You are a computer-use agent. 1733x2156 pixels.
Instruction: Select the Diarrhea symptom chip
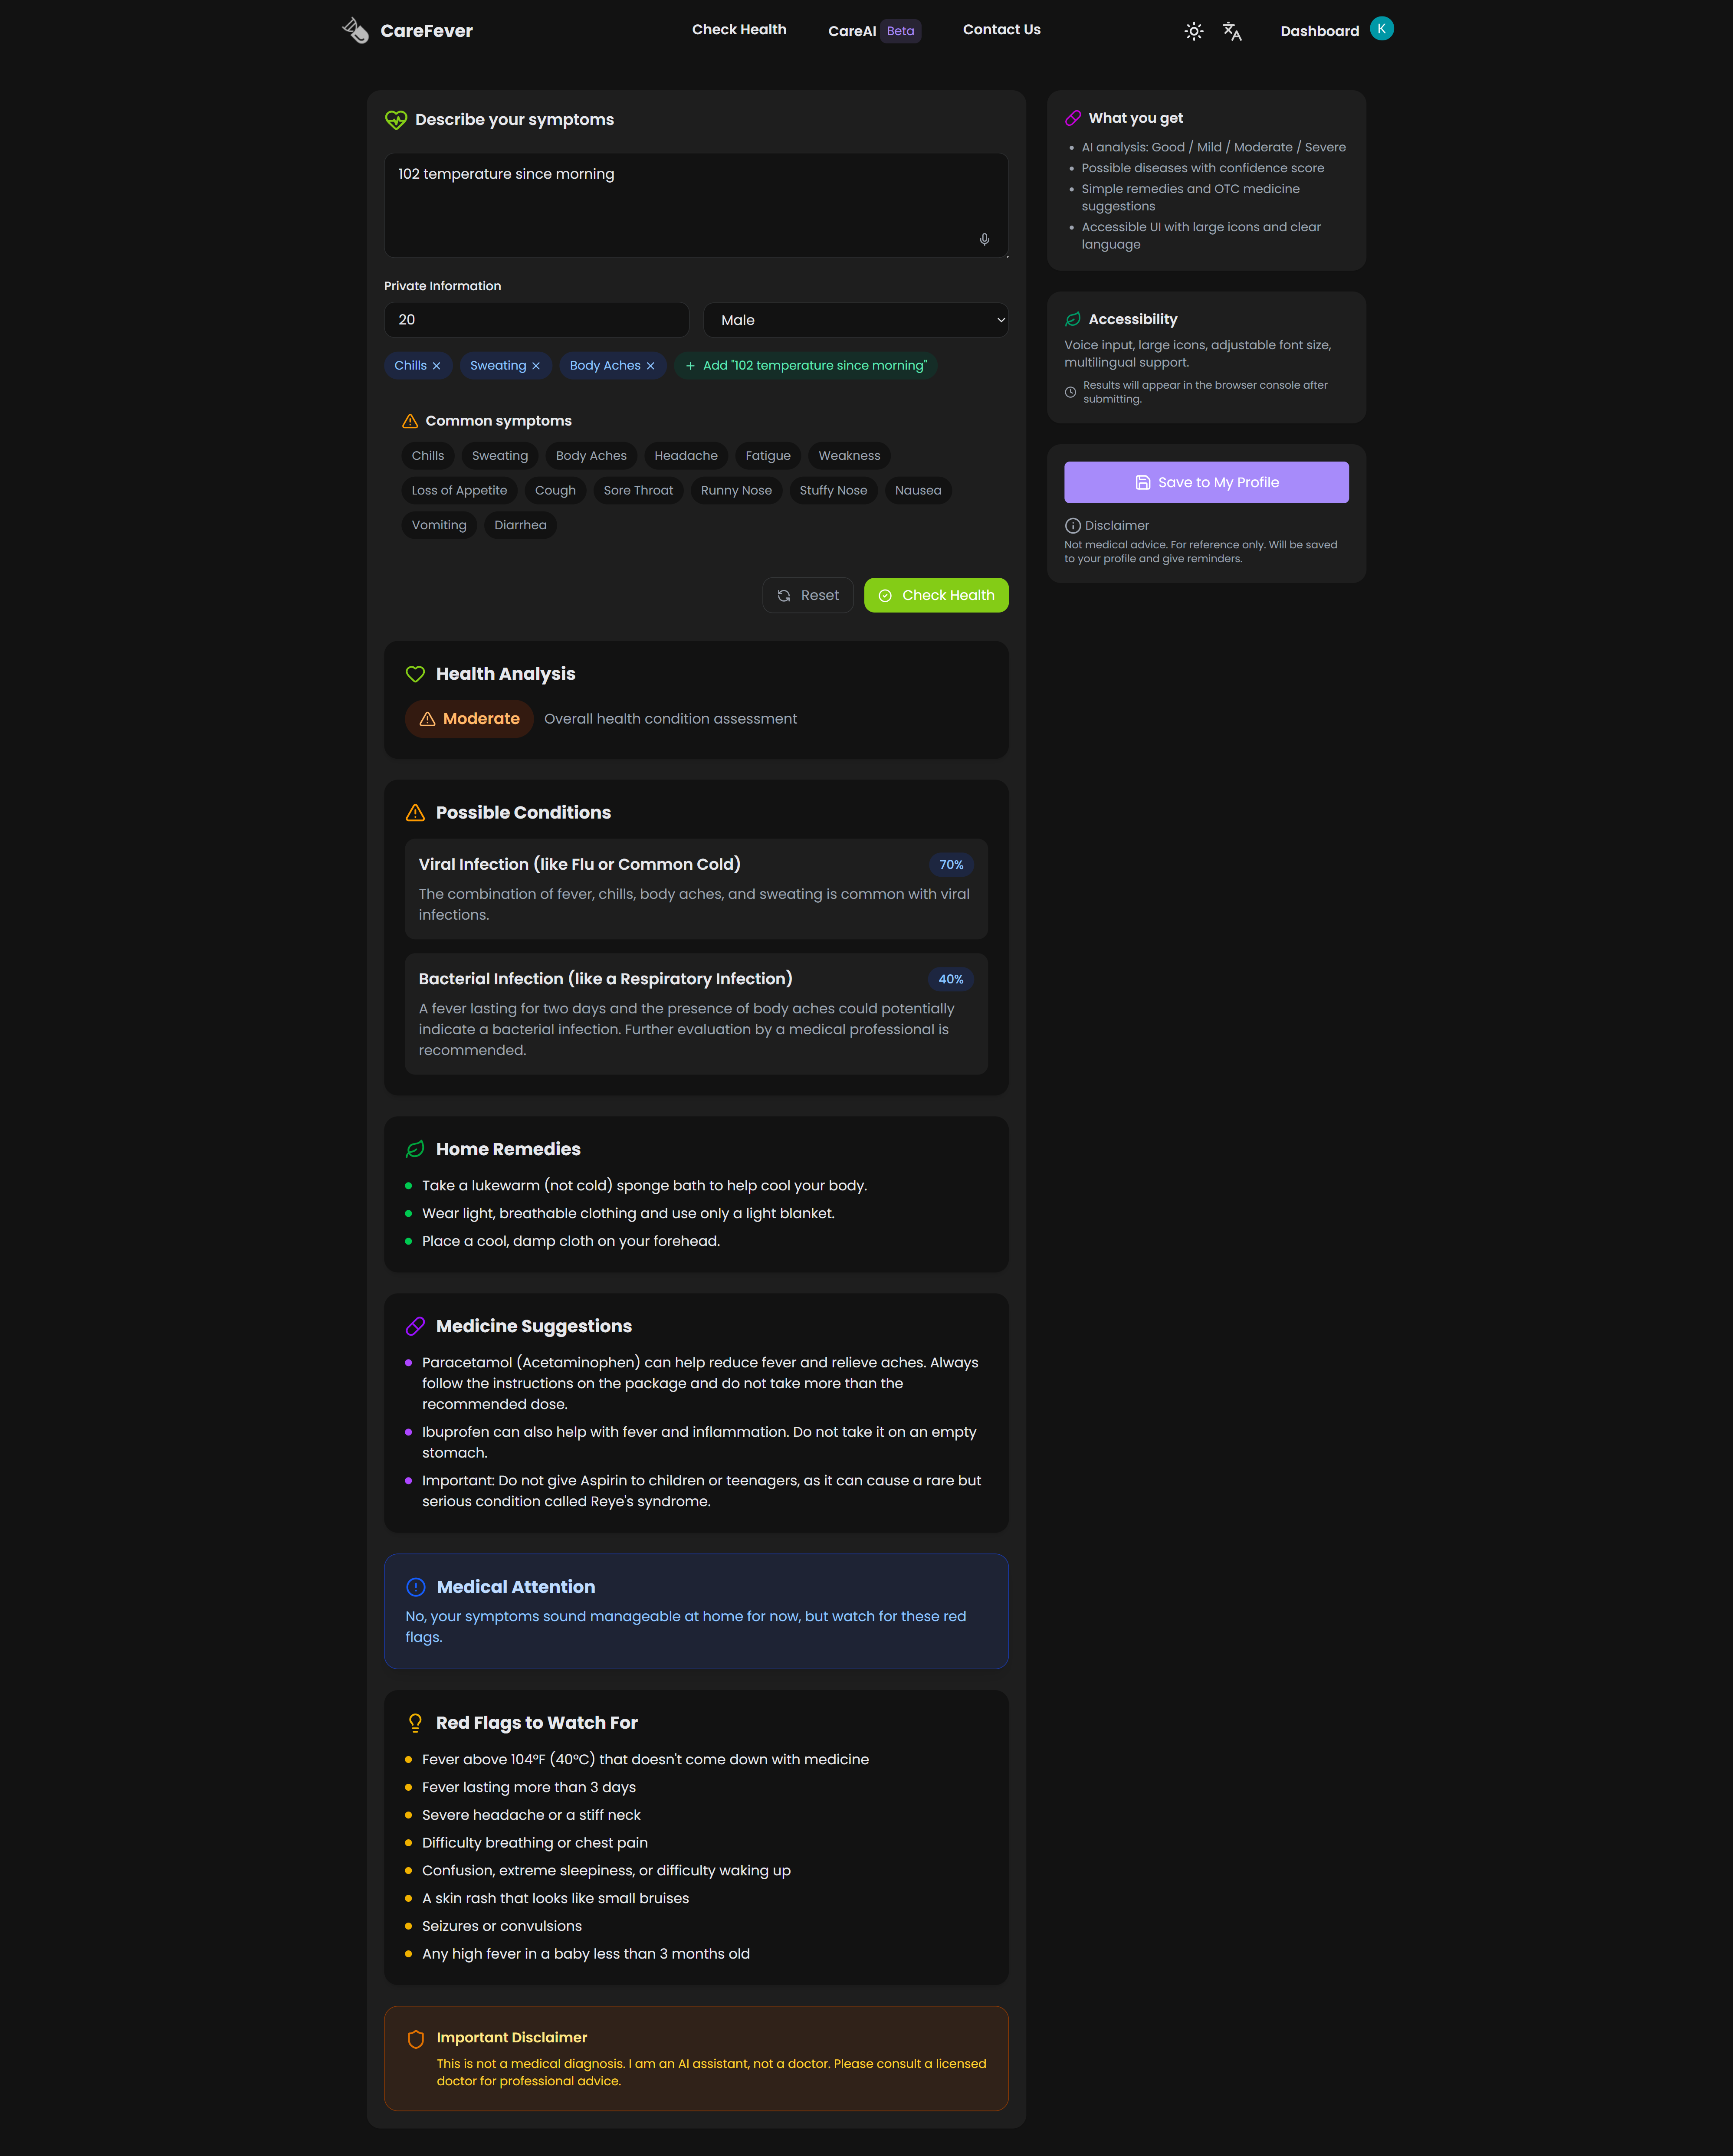click(520, 525)
